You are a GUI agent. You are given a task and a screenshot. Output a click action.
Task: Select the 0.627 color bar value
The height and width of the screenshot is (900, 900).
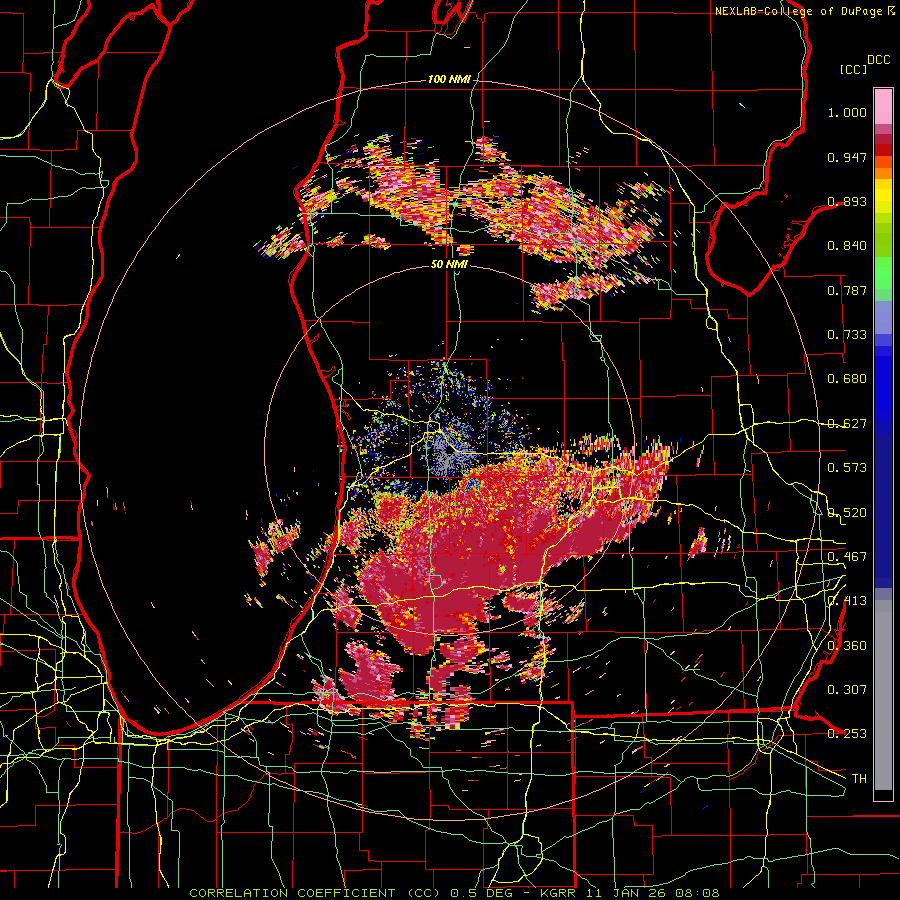pyautogui.click(x=847, y=424)
